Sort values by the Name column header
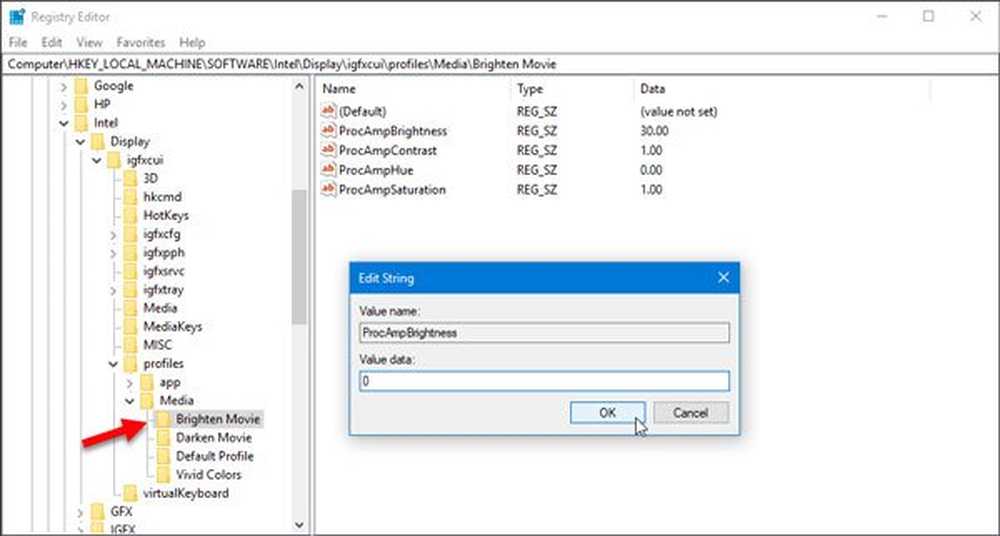This screenshot has height=536, width=1000. click(x=339, y=89)
